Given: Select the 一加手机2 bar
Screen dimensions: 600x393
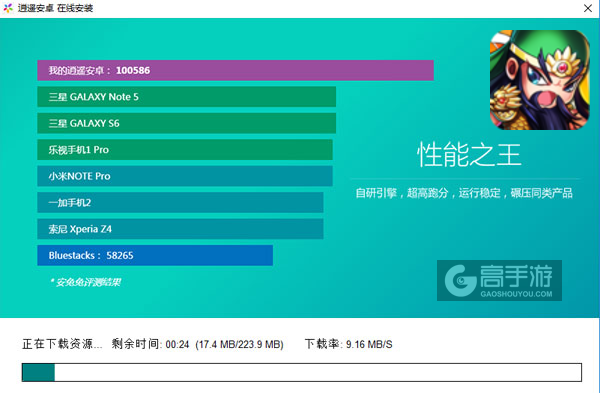Looking at the screenshot, I should tap(180, 202).
